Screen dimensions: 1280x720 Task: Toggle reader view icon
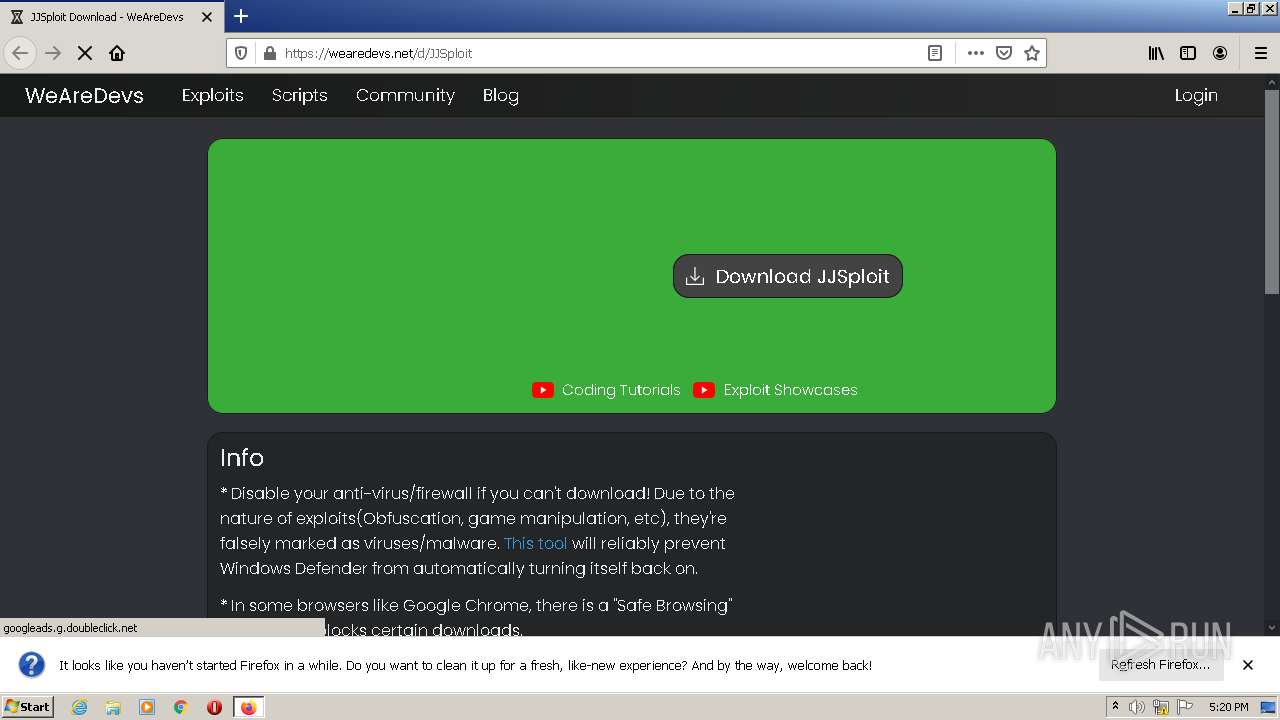coord(935,53)
